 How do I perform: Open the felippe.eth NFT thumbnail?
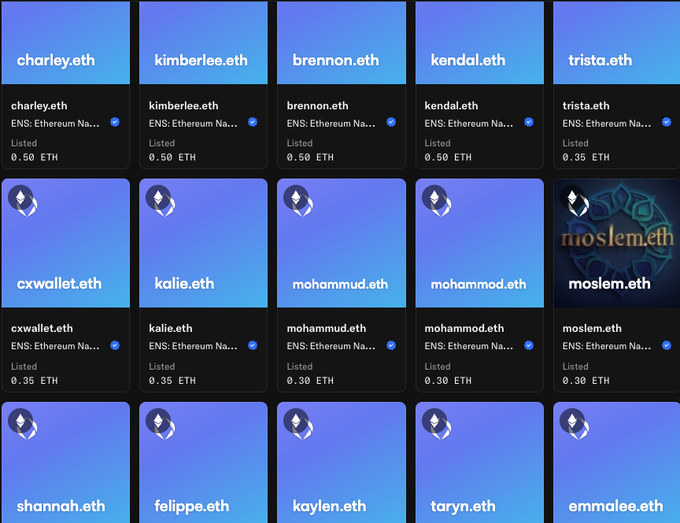(x=203, y=462)
